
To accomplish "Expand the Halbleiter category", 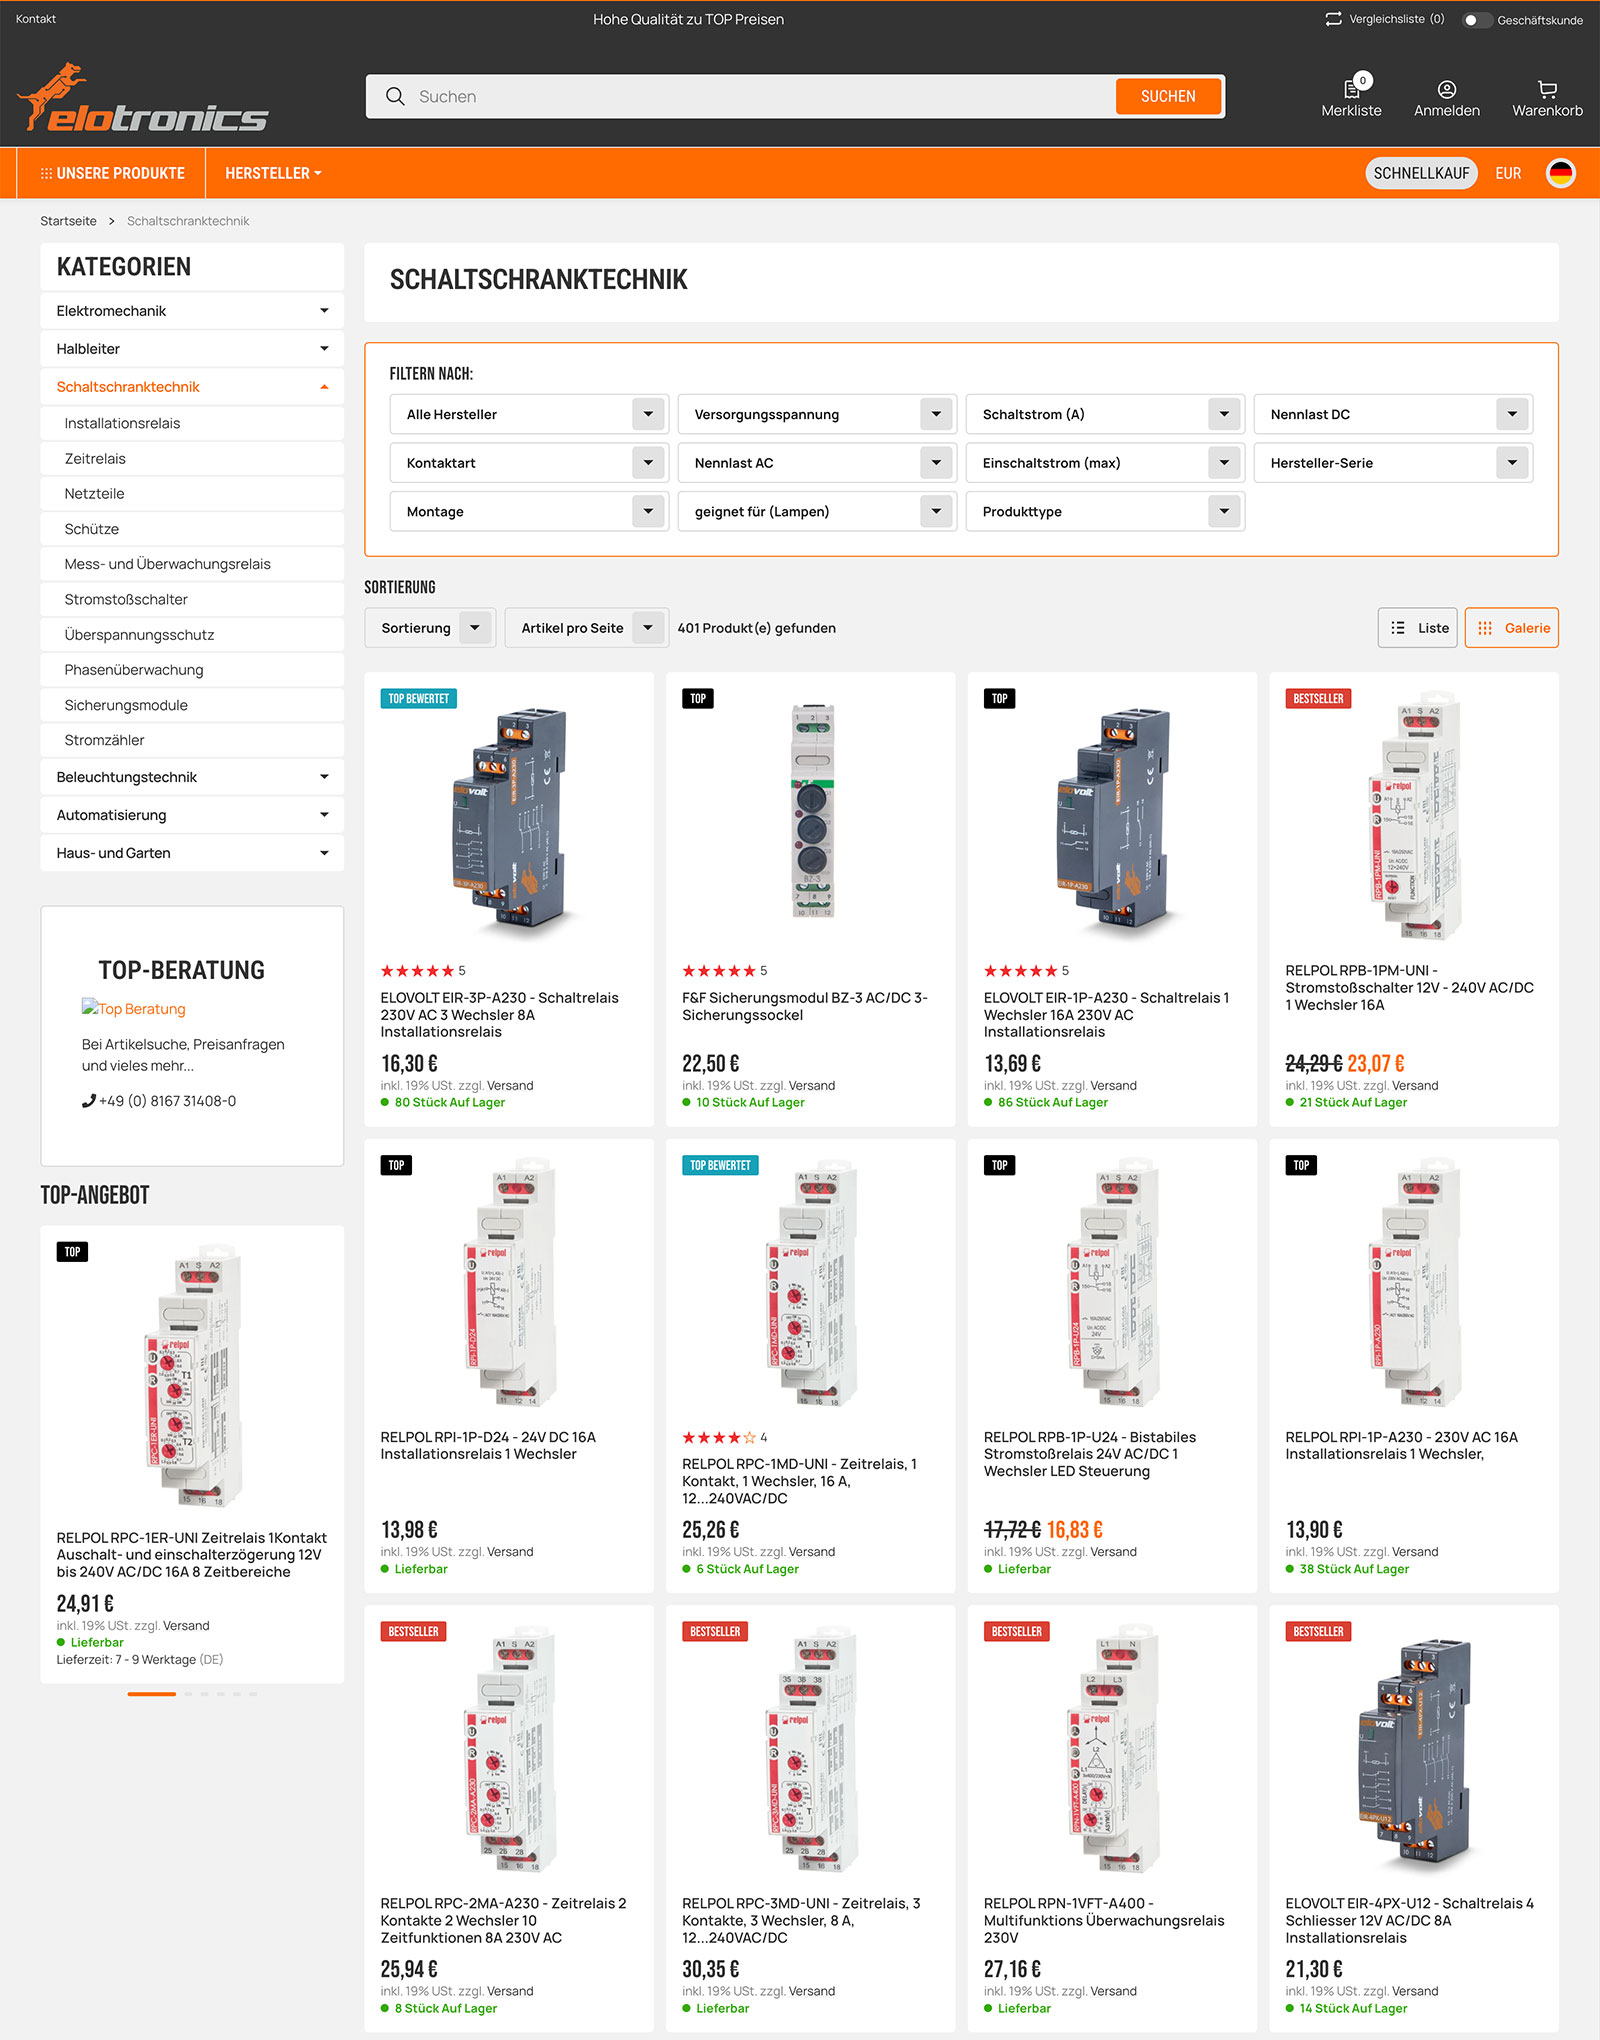I will tap(192, 349).
